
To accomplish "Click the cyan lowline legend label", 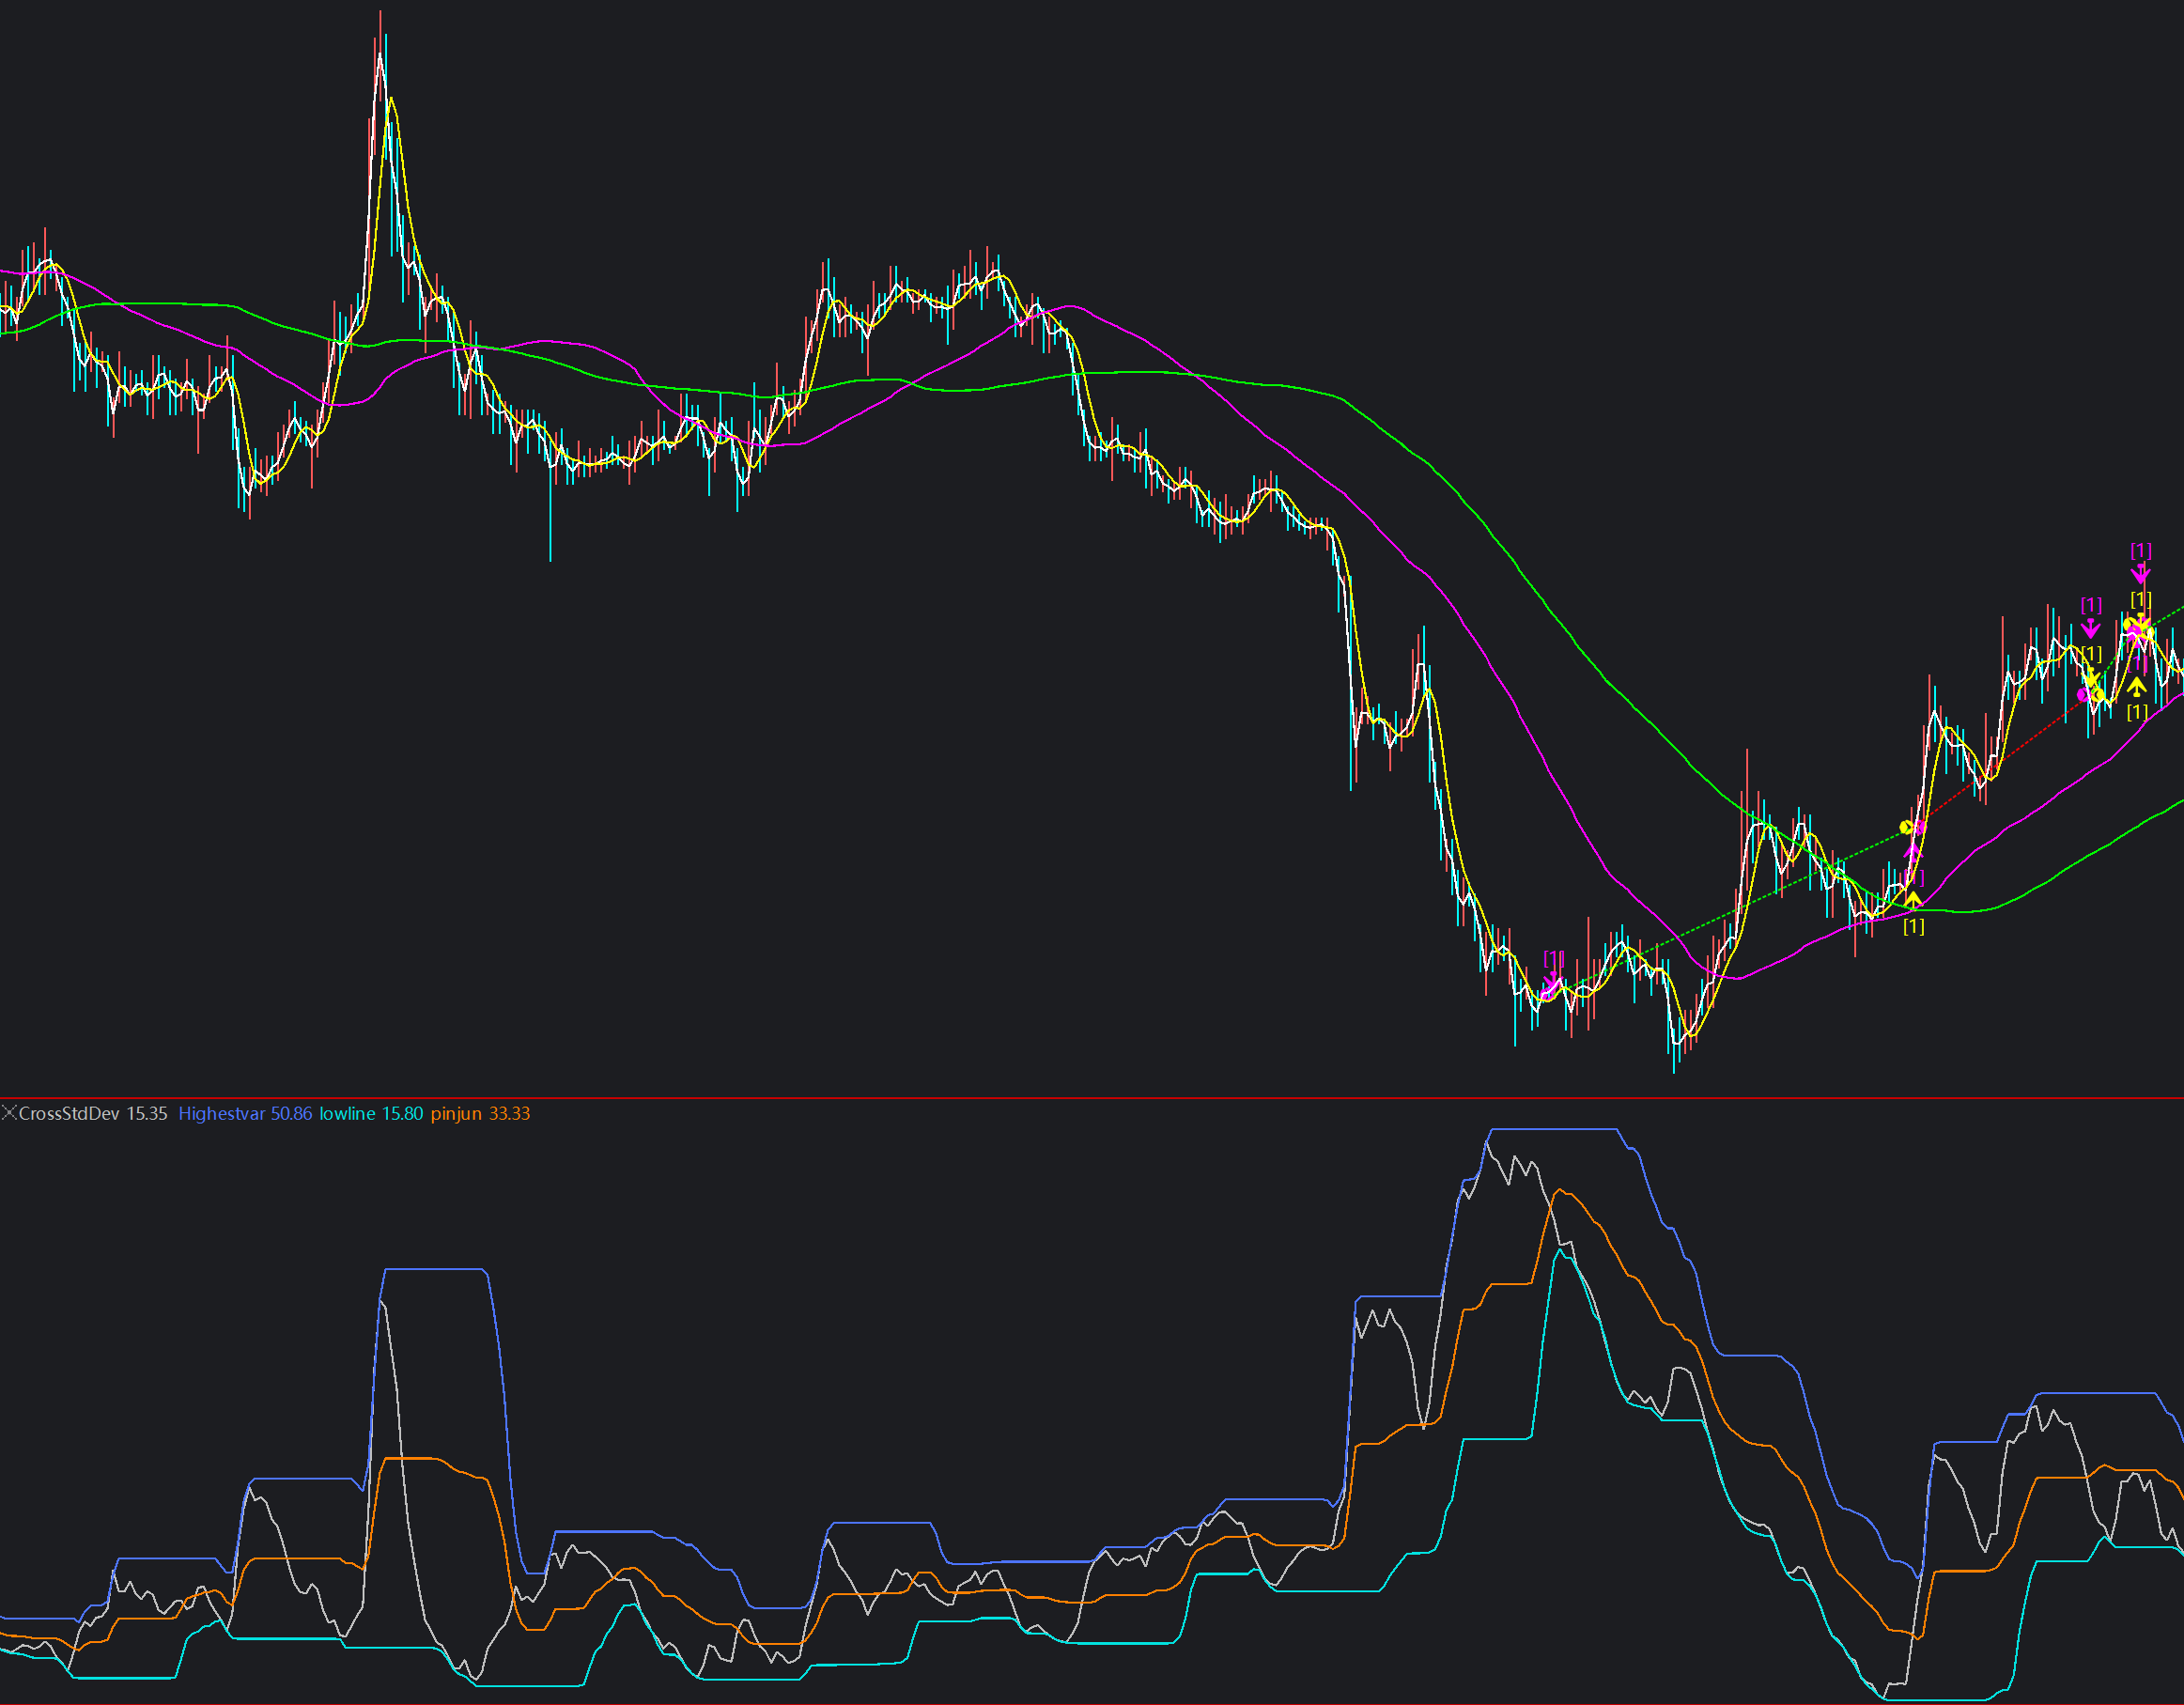I will click(x=347, y=1113).
